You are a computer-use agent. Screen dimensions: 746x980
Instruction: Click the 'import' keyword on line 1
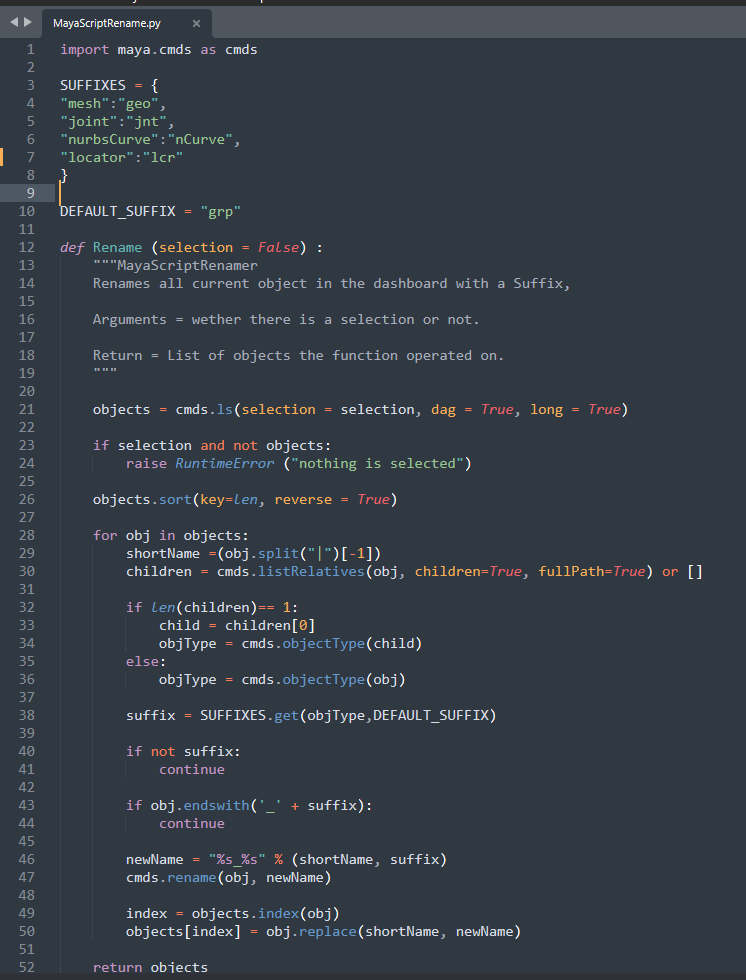pyautogui.click(x=84, y=49)
